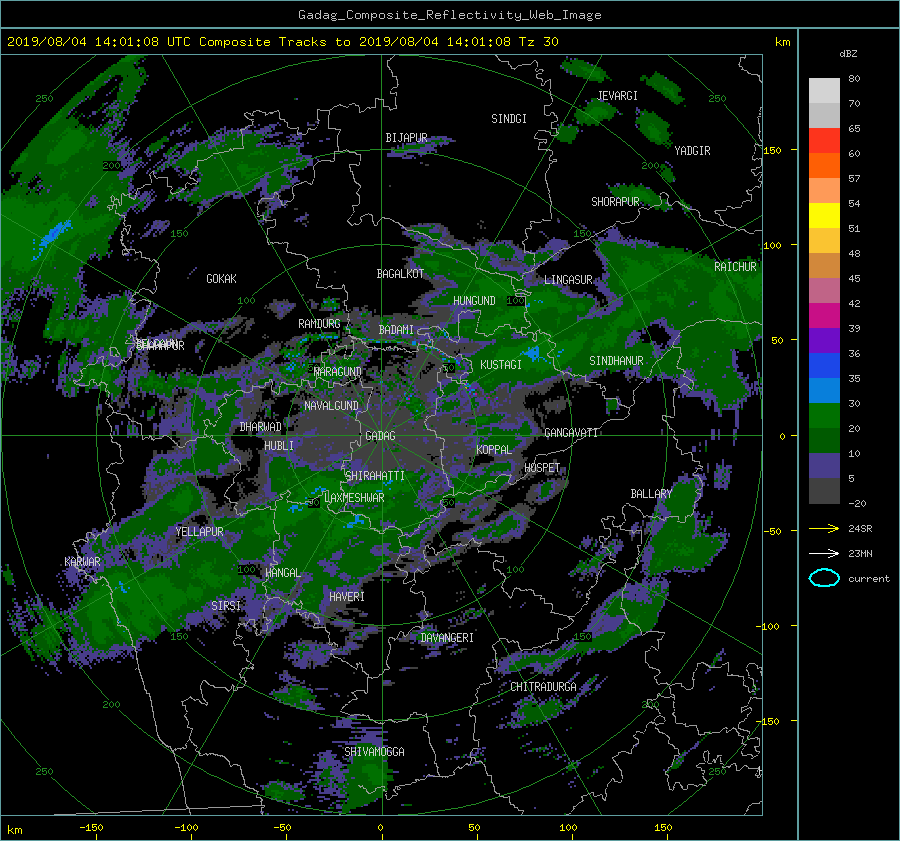Click the HAVERI city label
The image size is (900, 841).
(x=347, y=596)
